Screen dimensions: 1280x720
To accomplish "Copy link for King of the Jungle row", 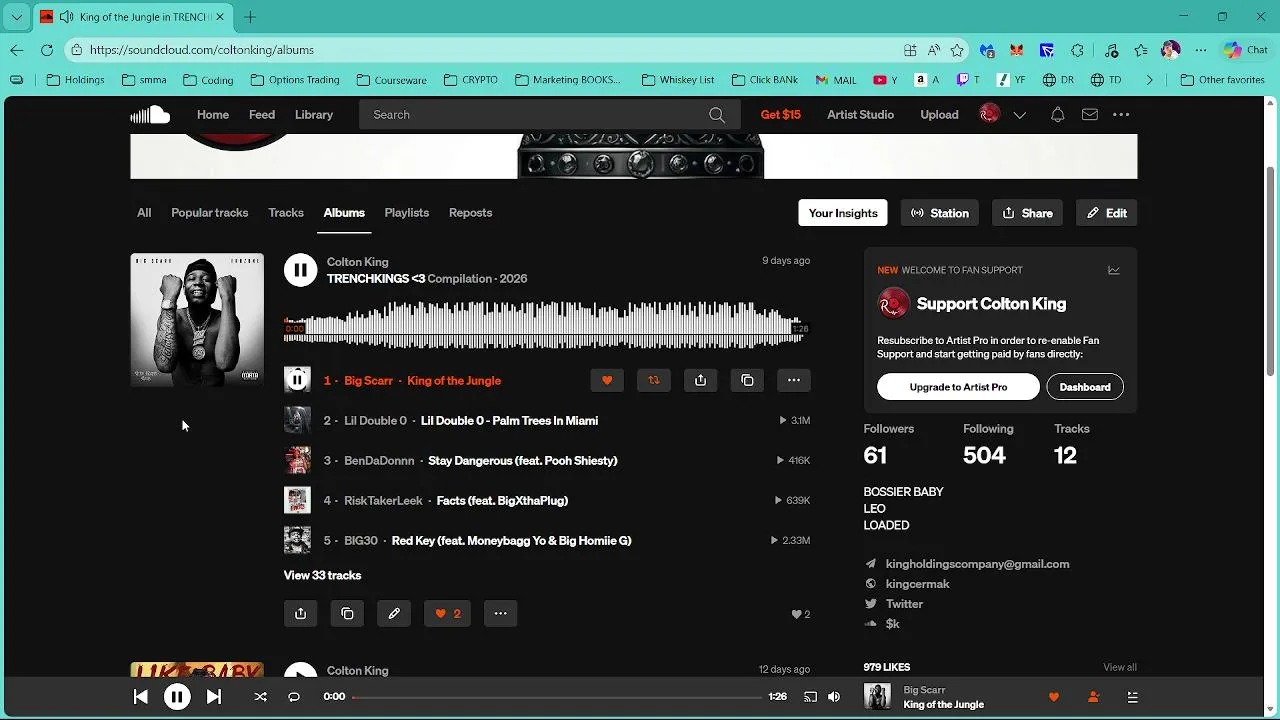I will pos(747,380).
